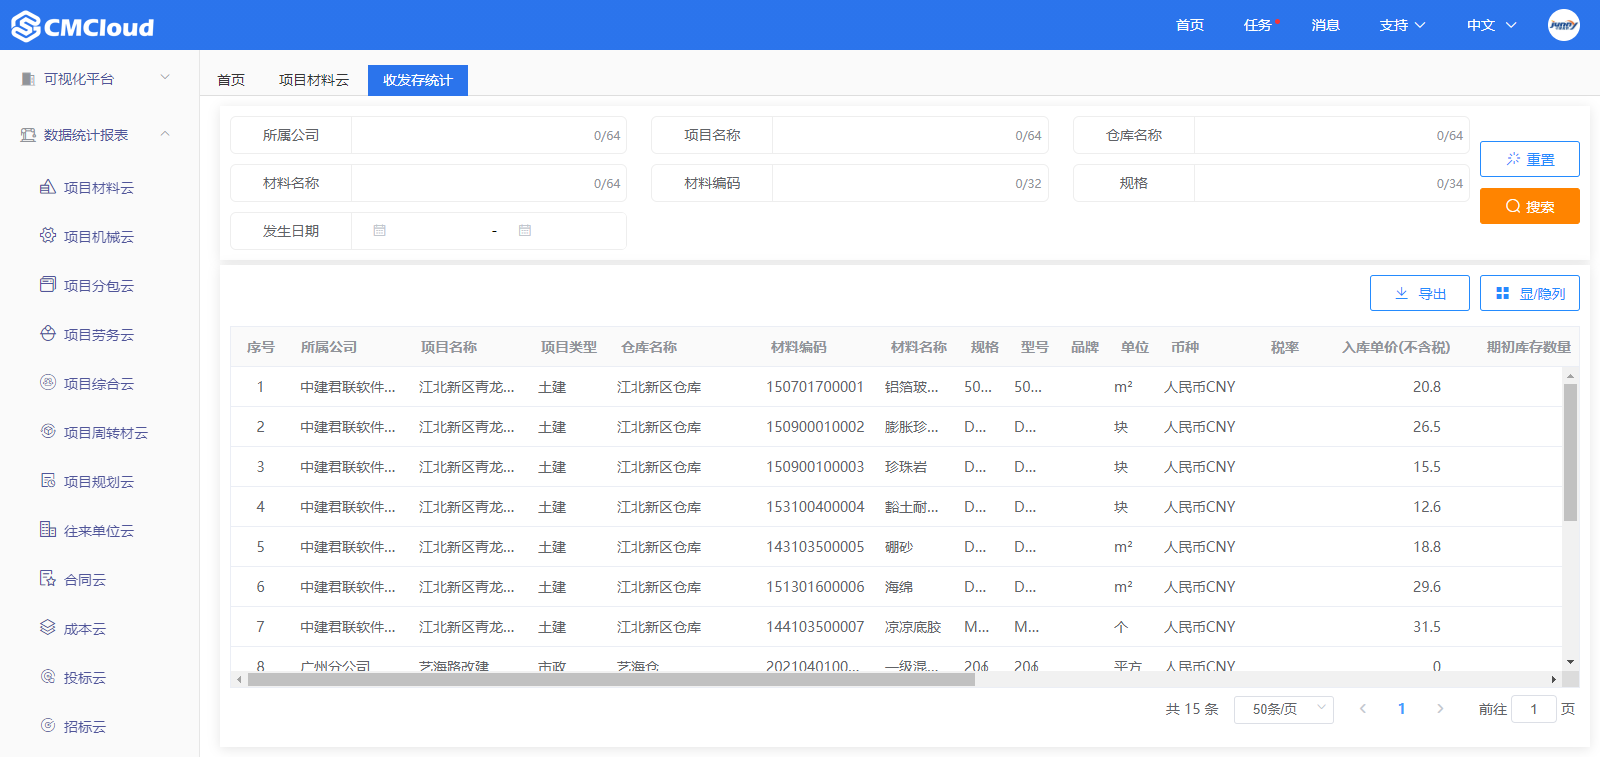
Task: Switch to the 项目材料云 tab
Action: [313, 80]
